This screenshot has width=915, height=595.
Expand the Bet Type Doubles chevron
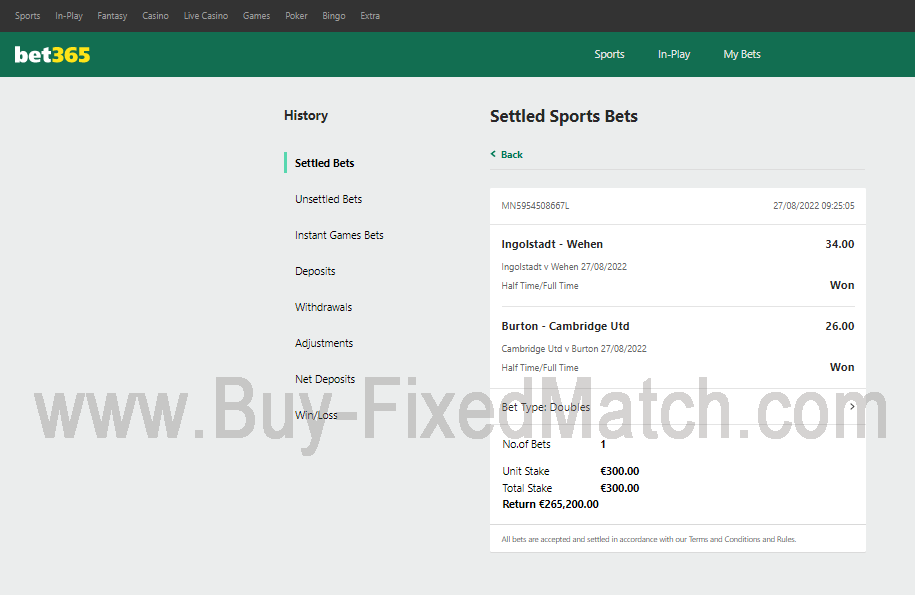[852, 407]
